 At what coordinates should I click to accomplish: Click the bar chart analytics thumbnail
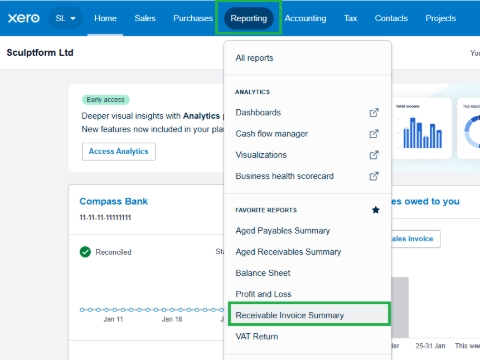[x=422, y=128]
